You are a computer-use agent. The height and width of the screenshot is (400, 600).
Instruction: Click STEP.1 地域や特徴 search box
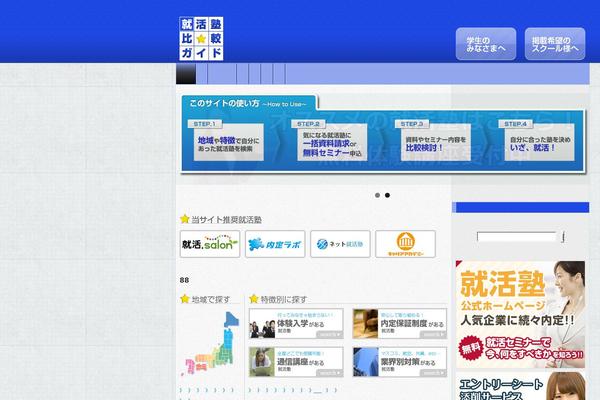click(229, 142)
